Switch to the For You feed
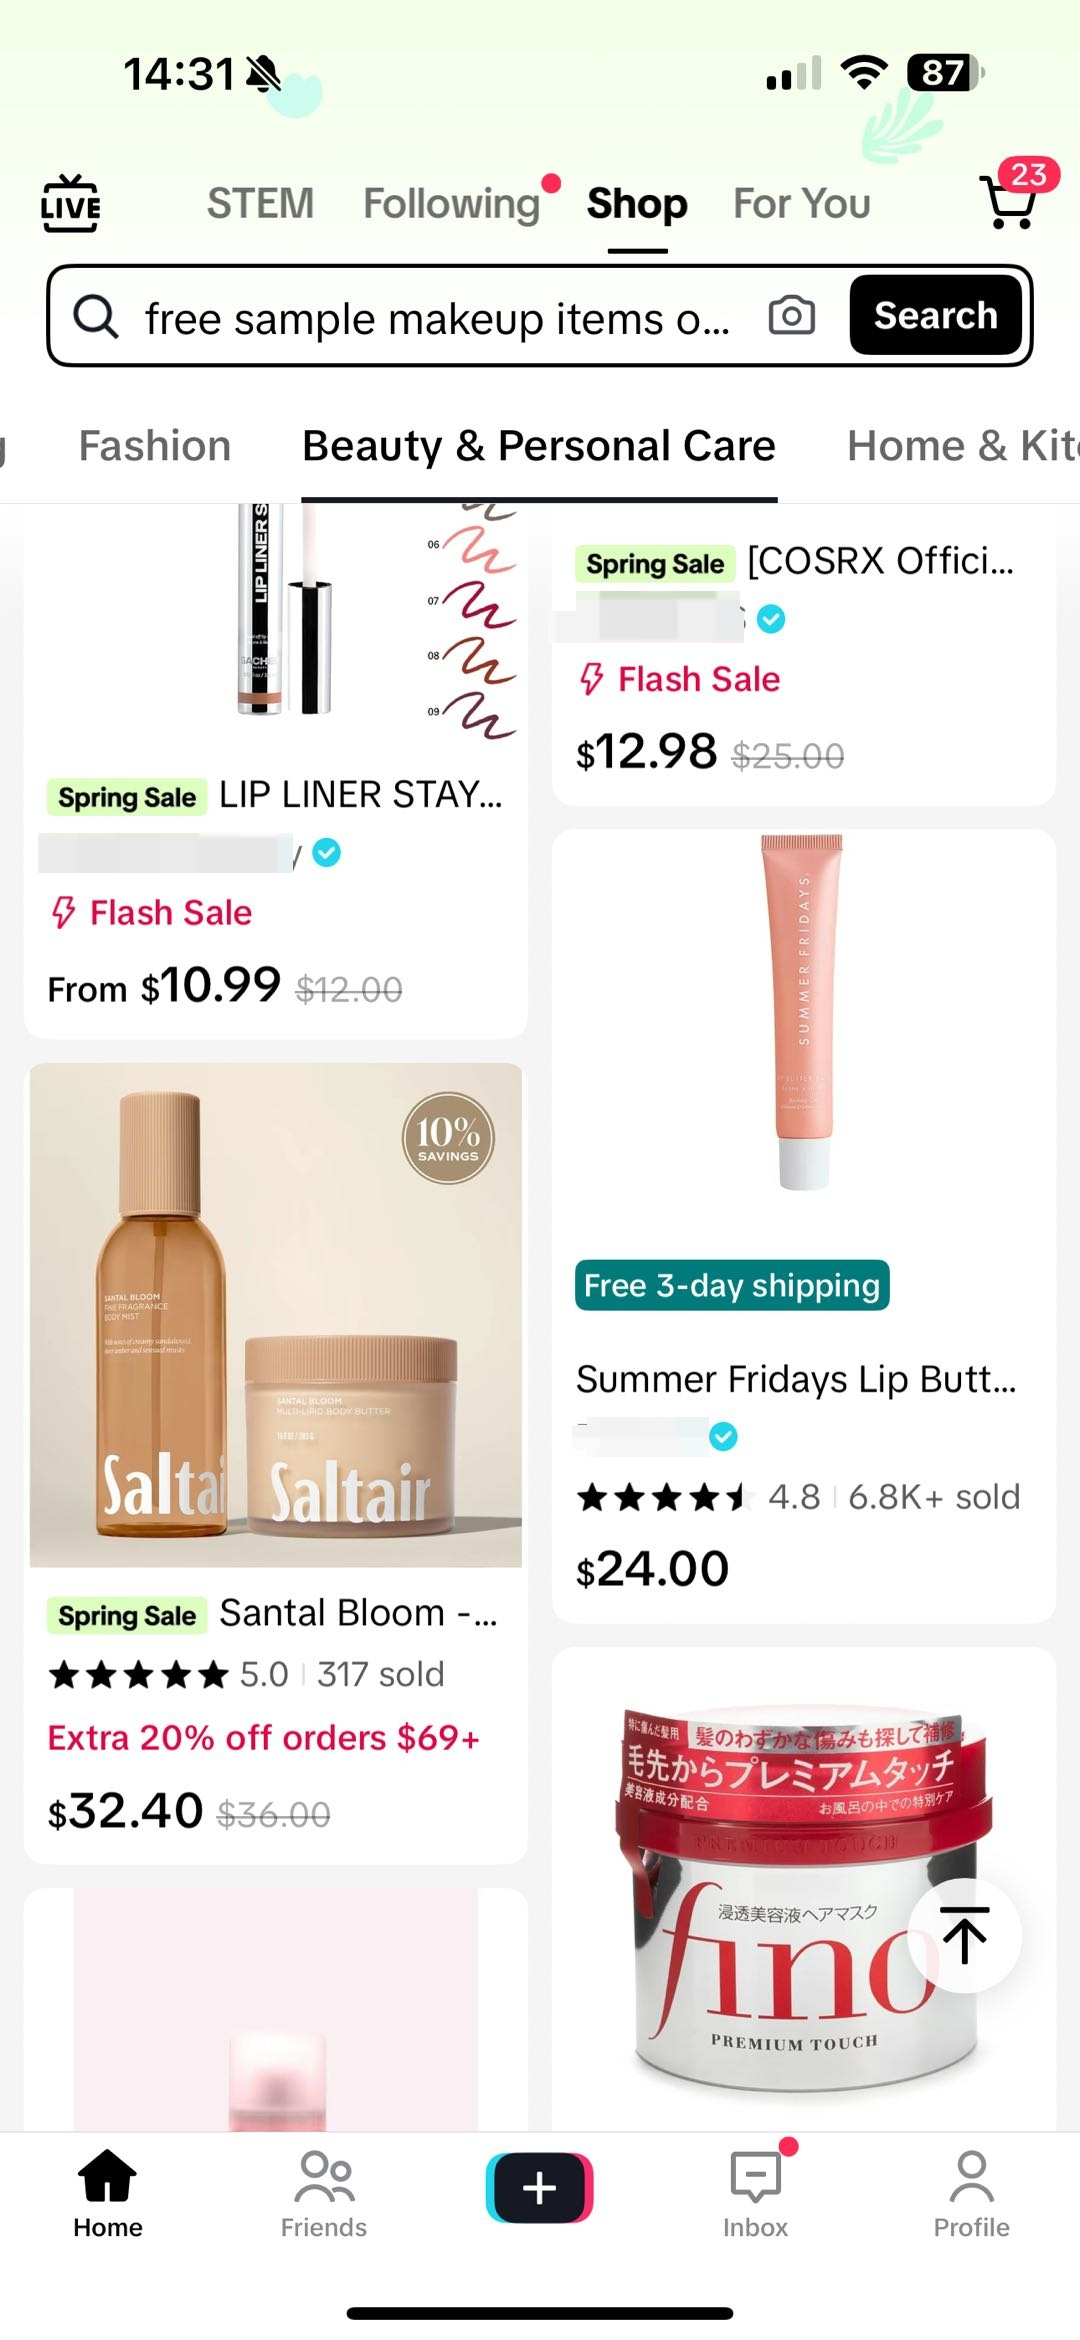Screen dimensions: 1080x2340 (801, 204)
